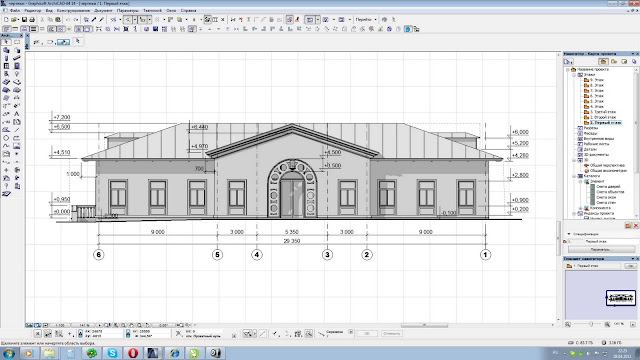Image resolution: width=640 pixels, height=360 pixels.
Task: Toggle the X coordinate lock in the tracker bar
Action: click(x=80, y=333)
